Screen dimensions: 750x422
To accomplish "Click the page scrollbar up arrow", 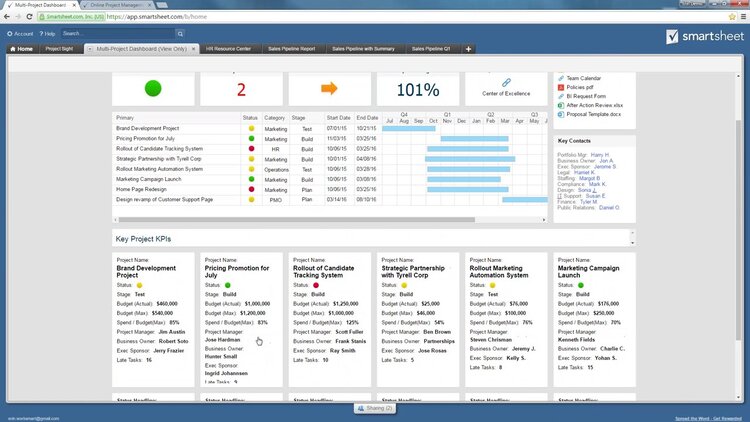I will click(x=738, y=76).
